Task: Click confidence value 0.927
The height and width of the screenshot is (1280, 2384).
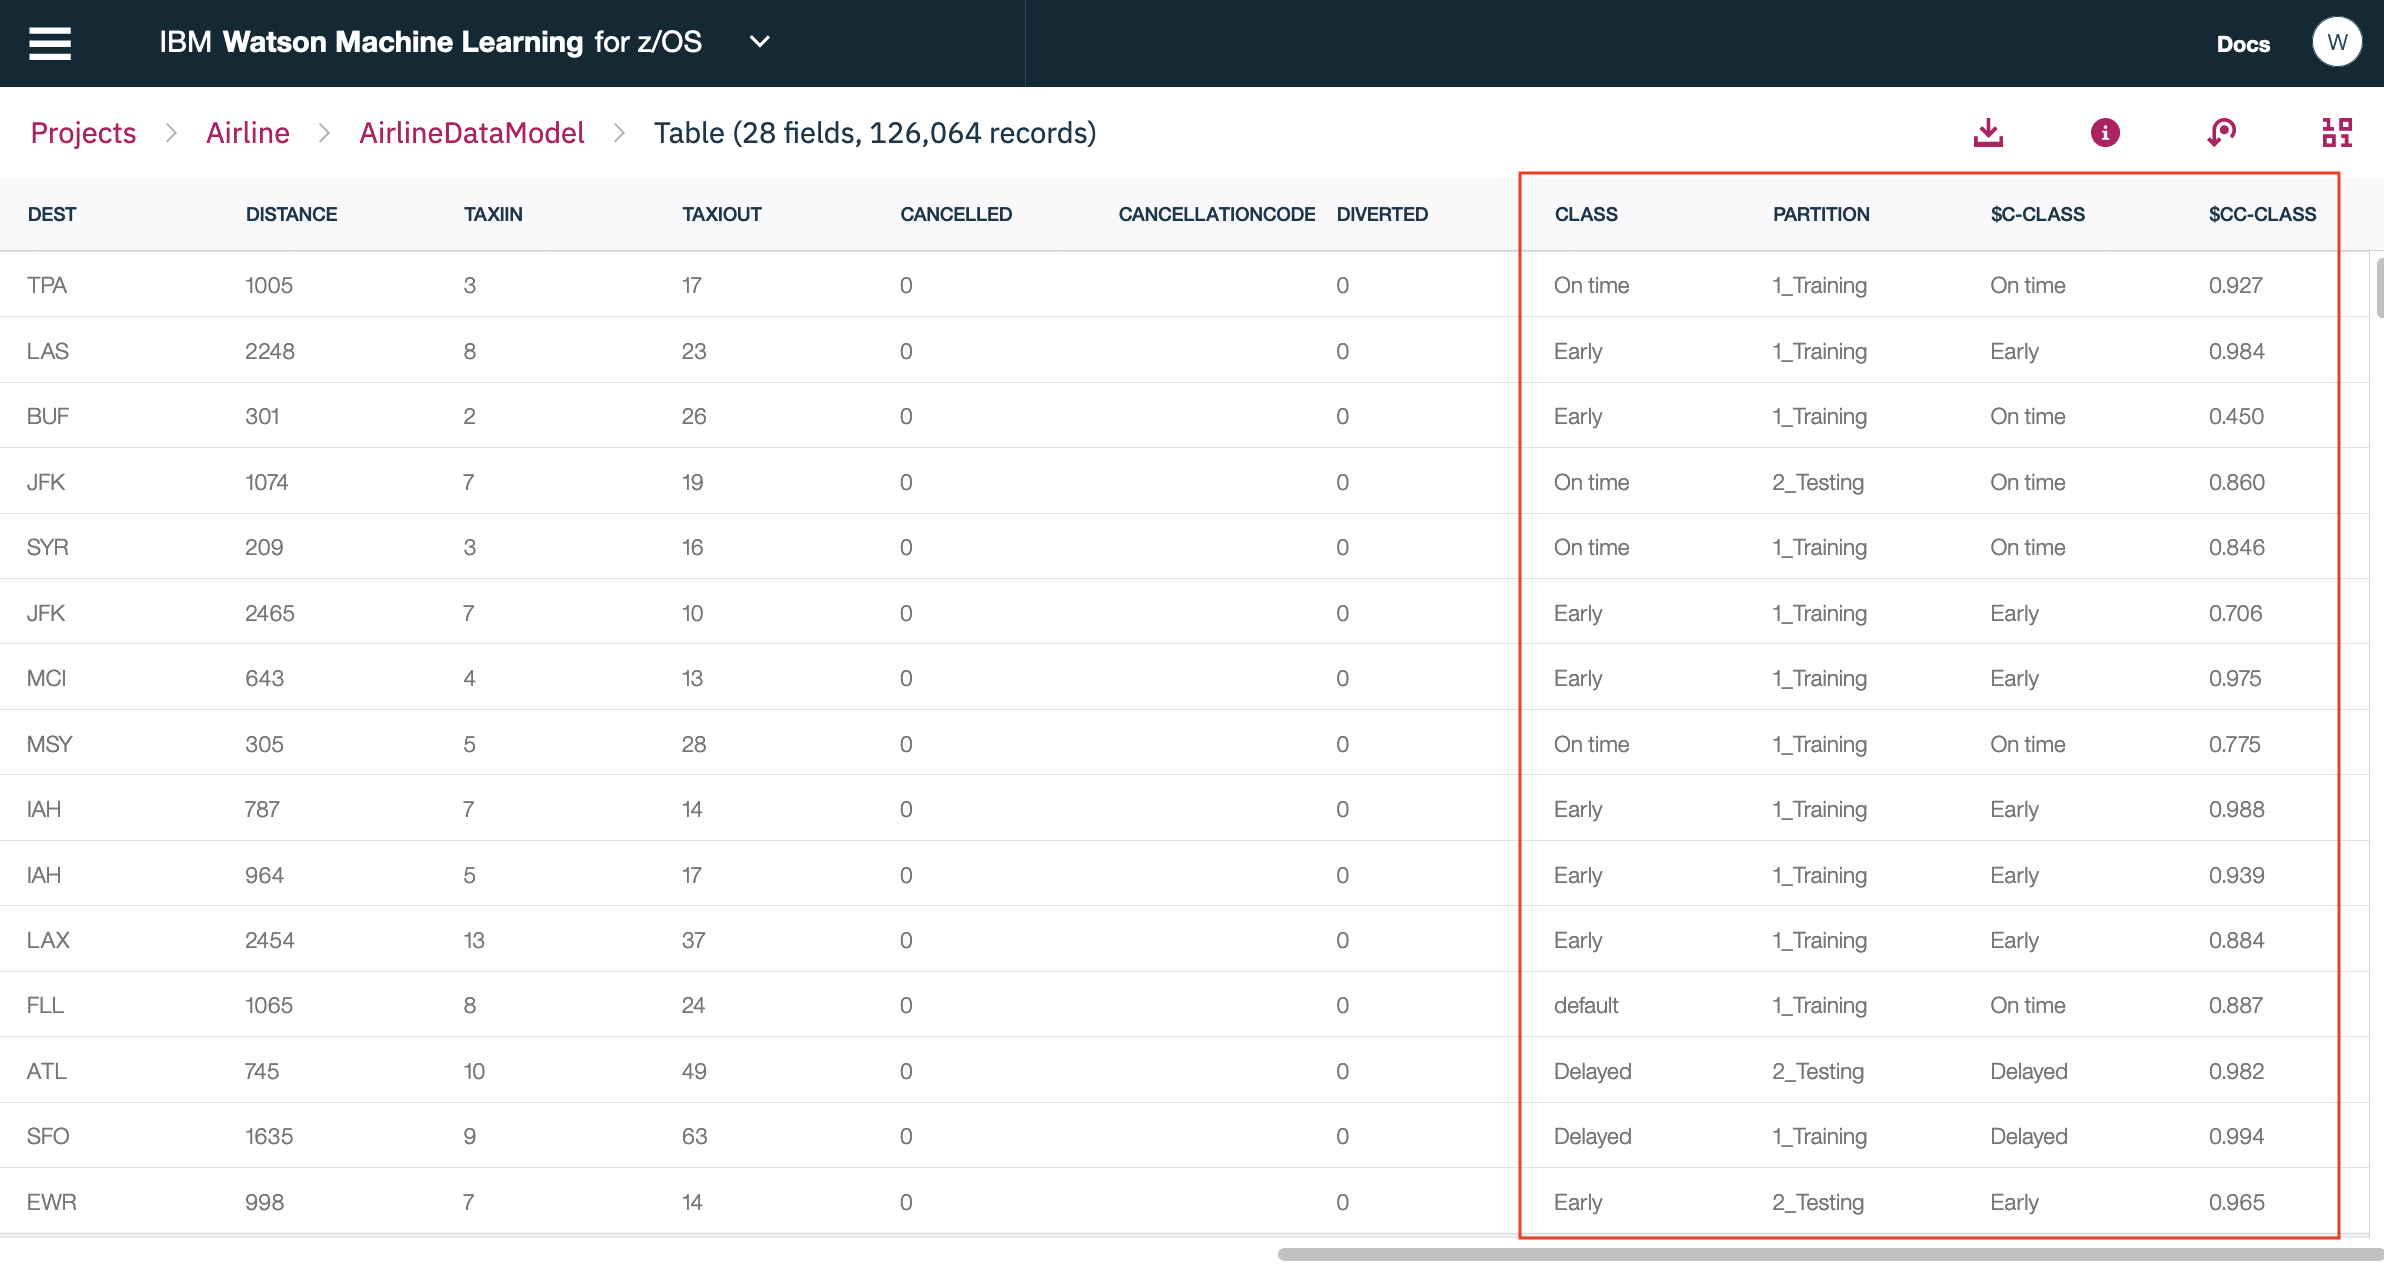Action: click(2236, 285)
